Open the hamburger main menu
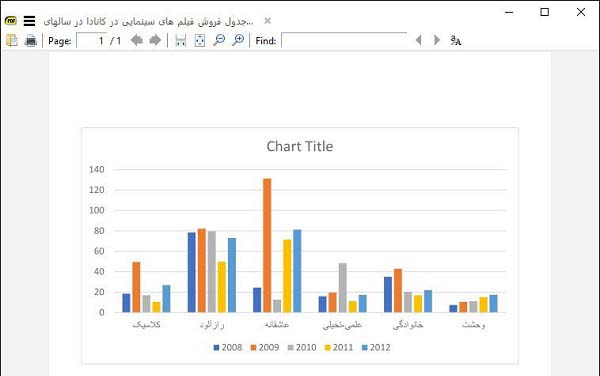 tap(29, 21)
